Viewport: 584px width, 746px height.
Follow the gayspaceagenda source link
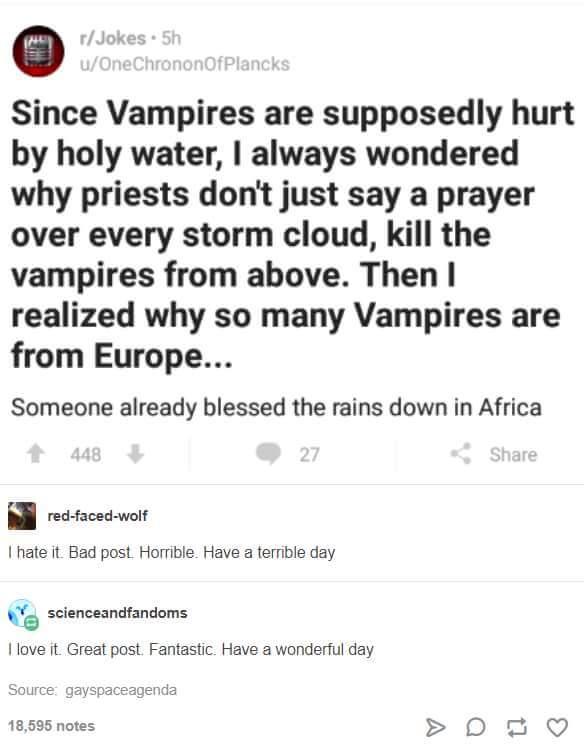pyautogui.click(x=121, y=690)
